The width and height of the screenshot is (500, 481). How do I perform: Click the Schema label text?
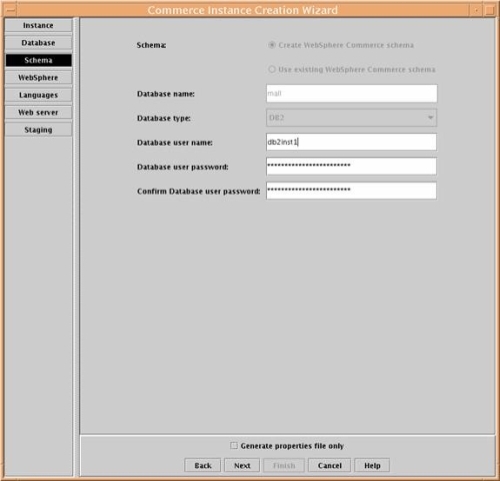[x=151, y=45]
